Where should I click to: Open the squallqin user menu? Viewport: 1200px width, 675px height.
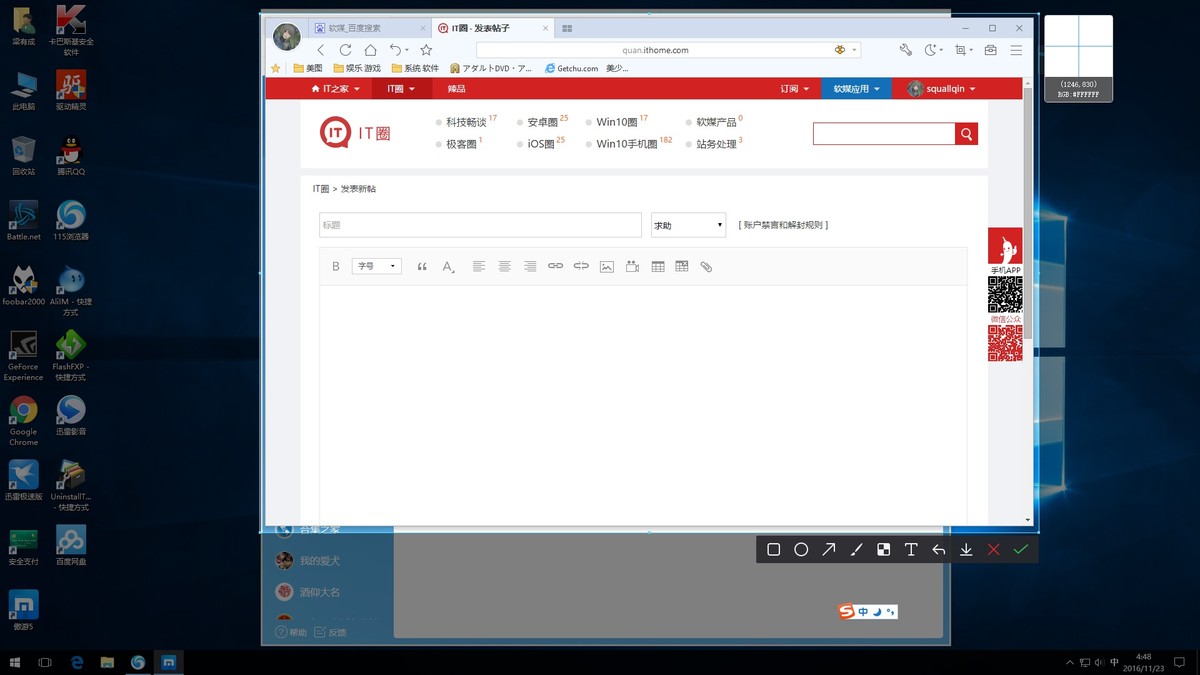(x=942, y=89)
